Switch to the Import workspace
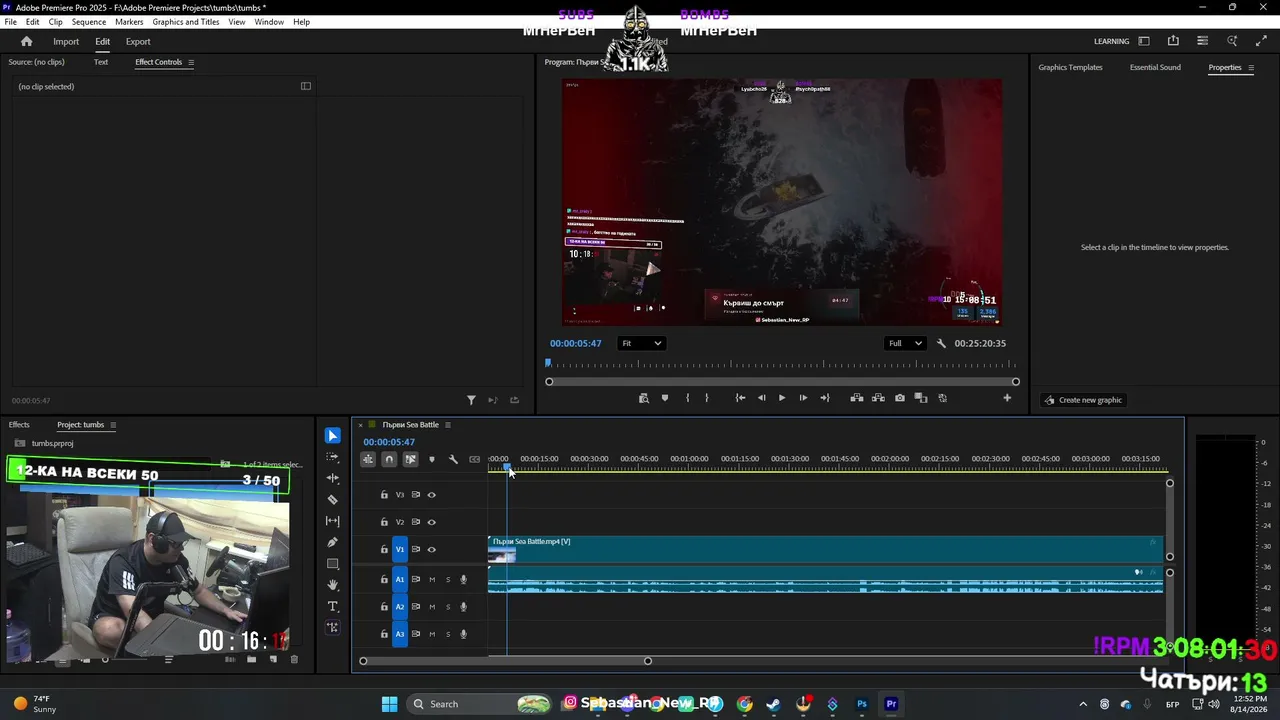This screenshot has width=1280, height=720. pyautogui.click(x=66, y=42)
